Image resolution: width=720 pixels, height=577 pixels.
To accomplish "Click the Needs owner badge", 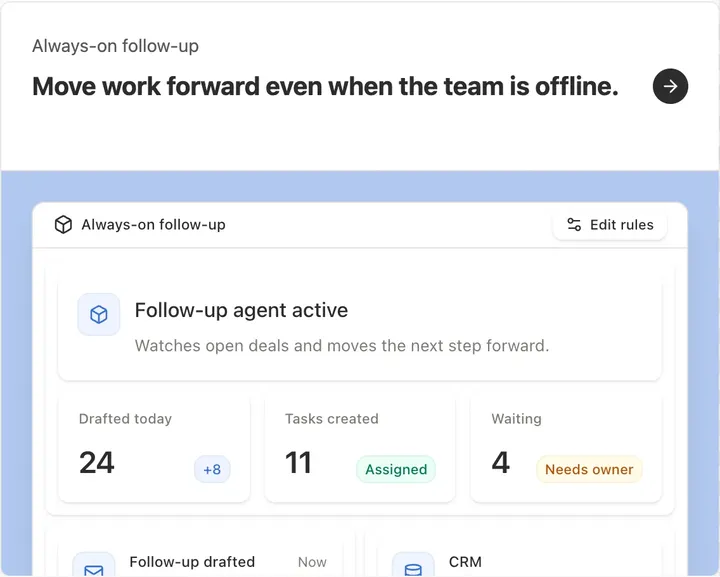I will (589, 469).
